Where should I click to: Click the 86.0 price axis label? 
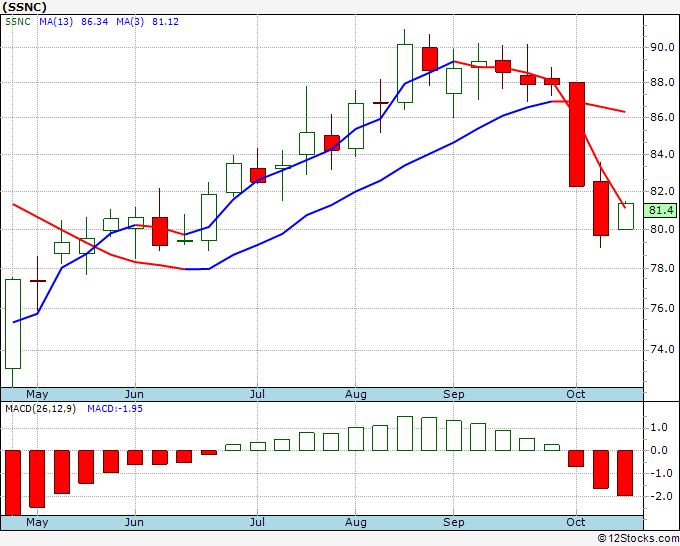point(662,118)
